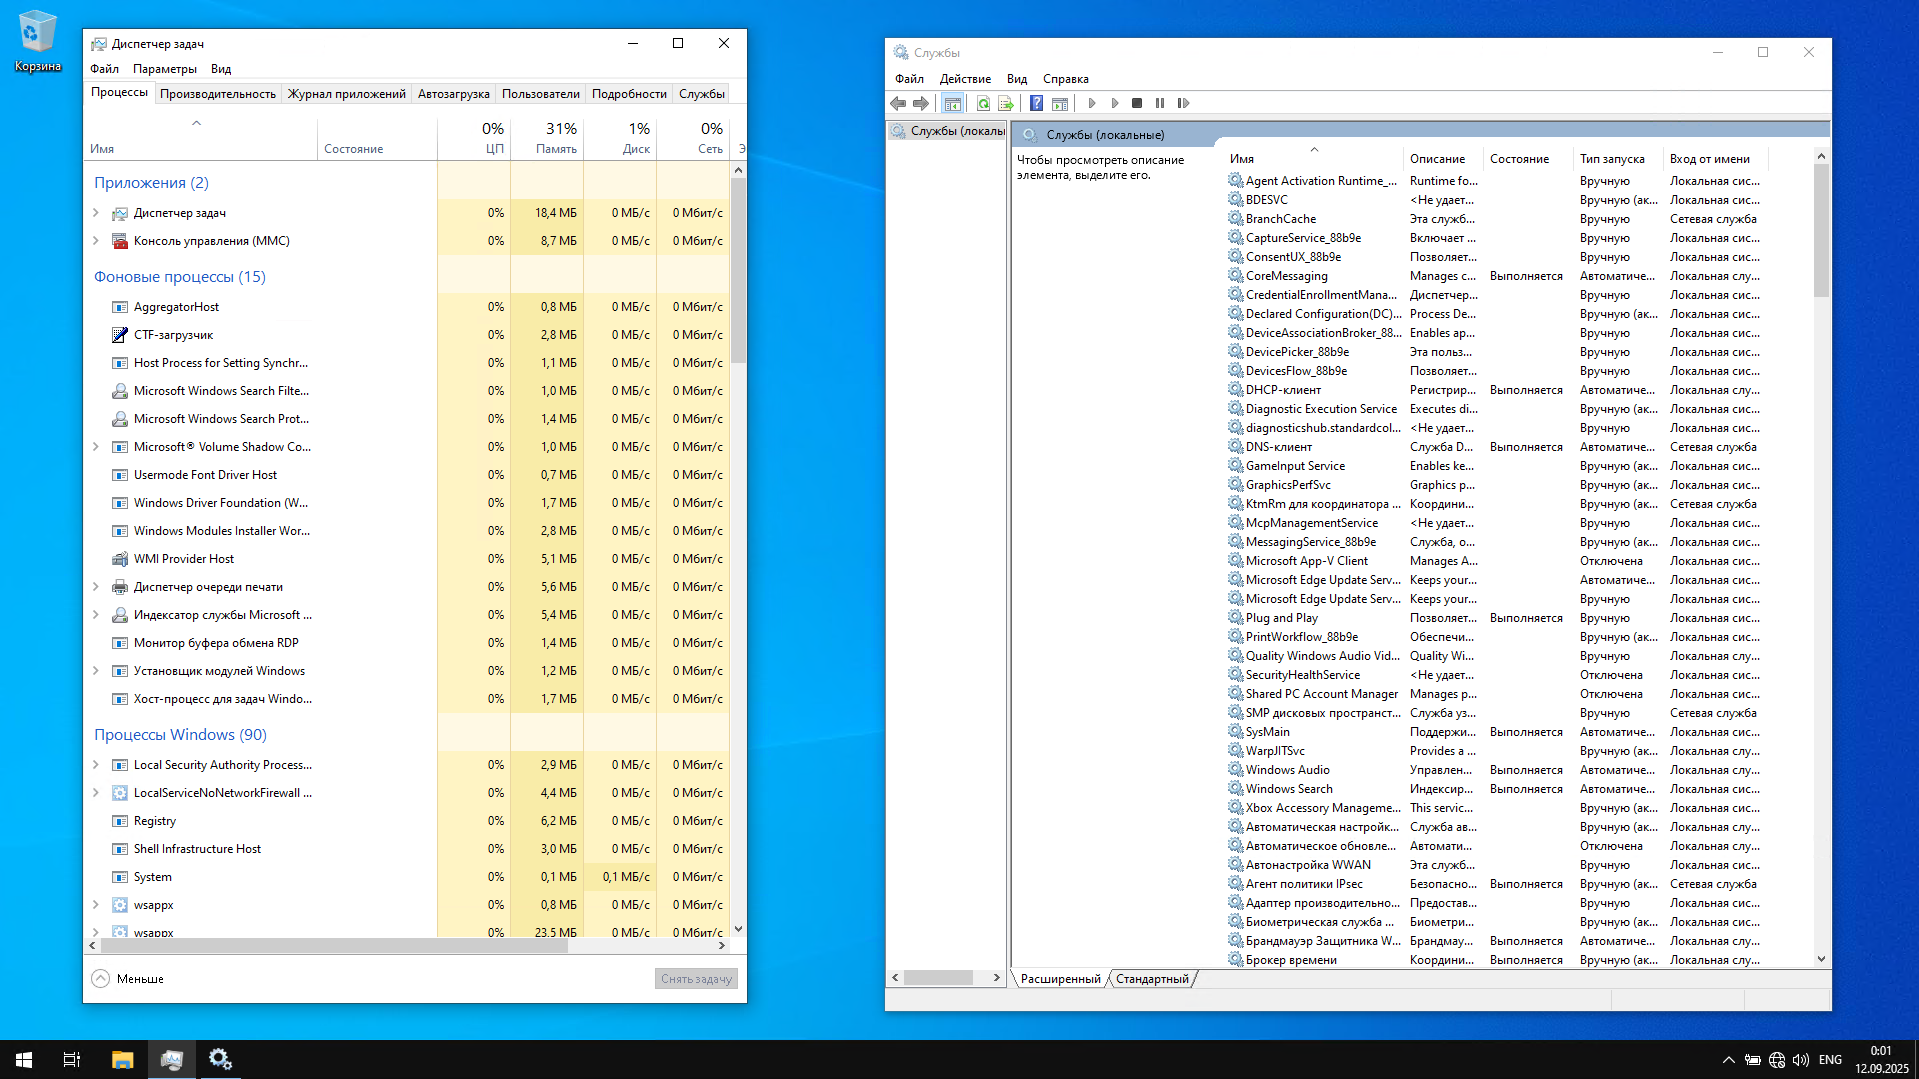Viewport: 1919px width, 1079px height.
Task: Click the WMI Provider Host process icon
Action: click(120, 559)
